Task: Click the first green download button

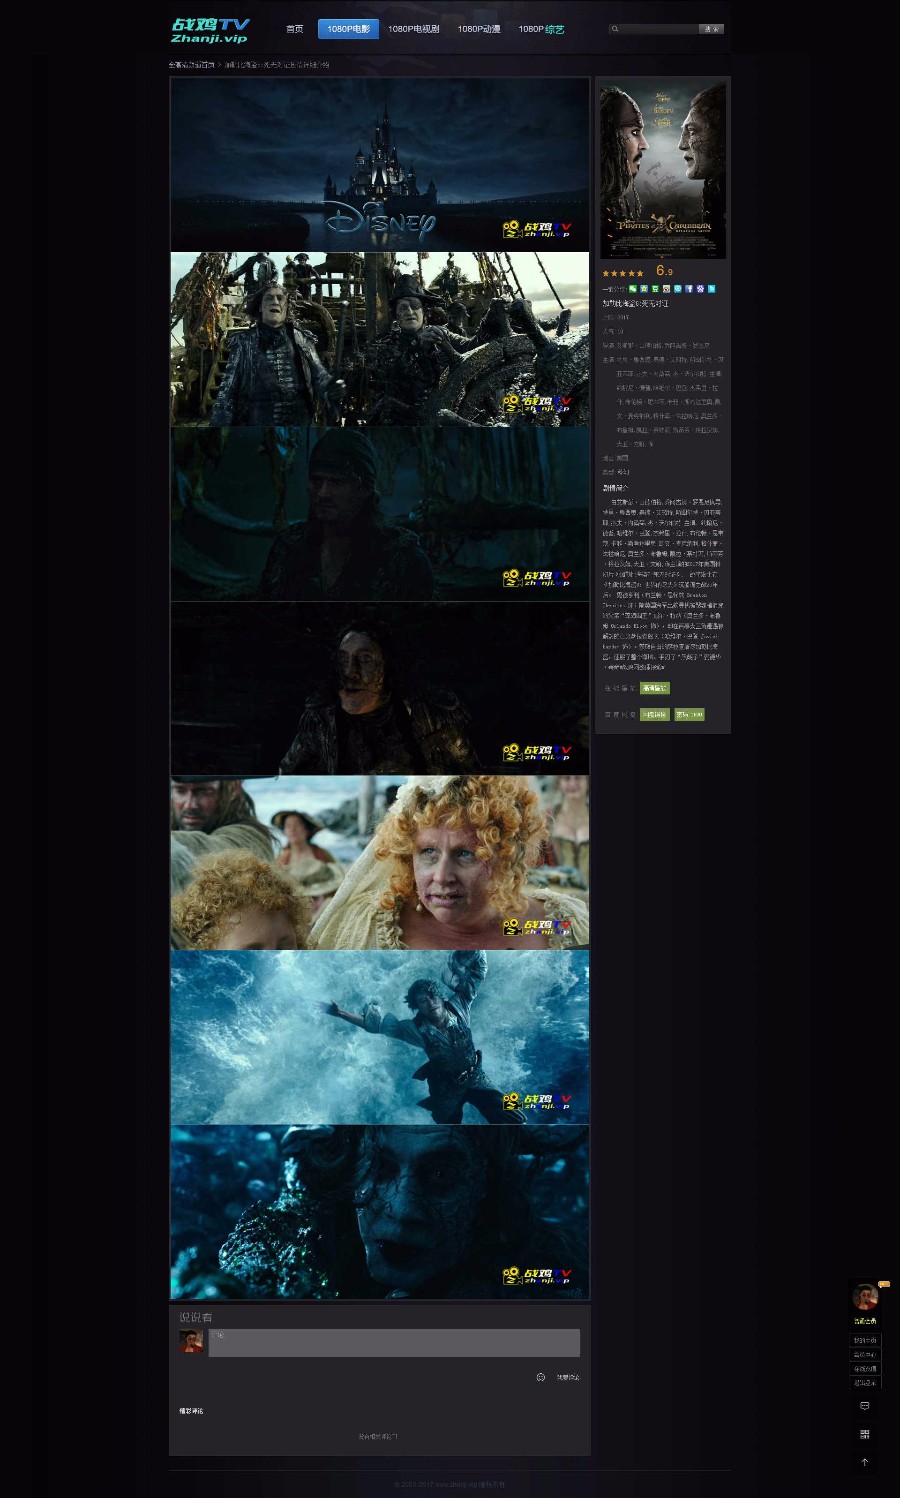Action: [x=655, y=714]
